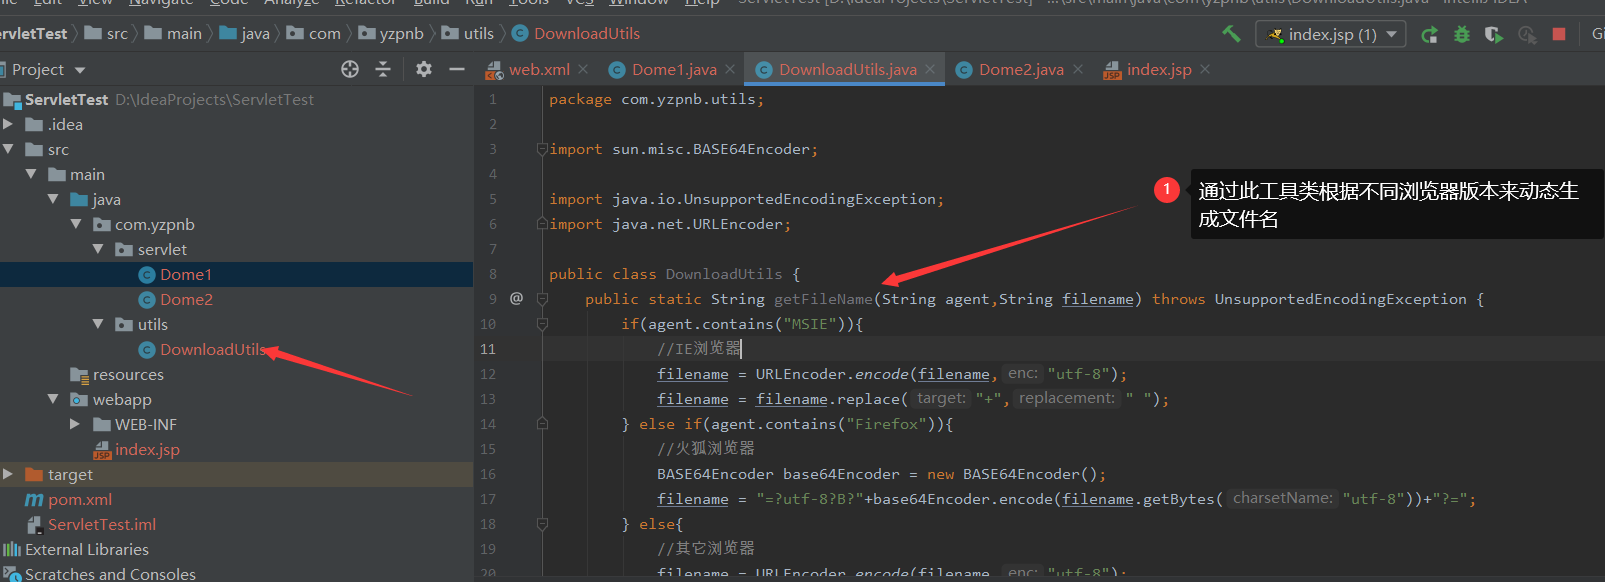1605x582 pixels.
Task: Fold the imports block at line 3
Action: 542,149
